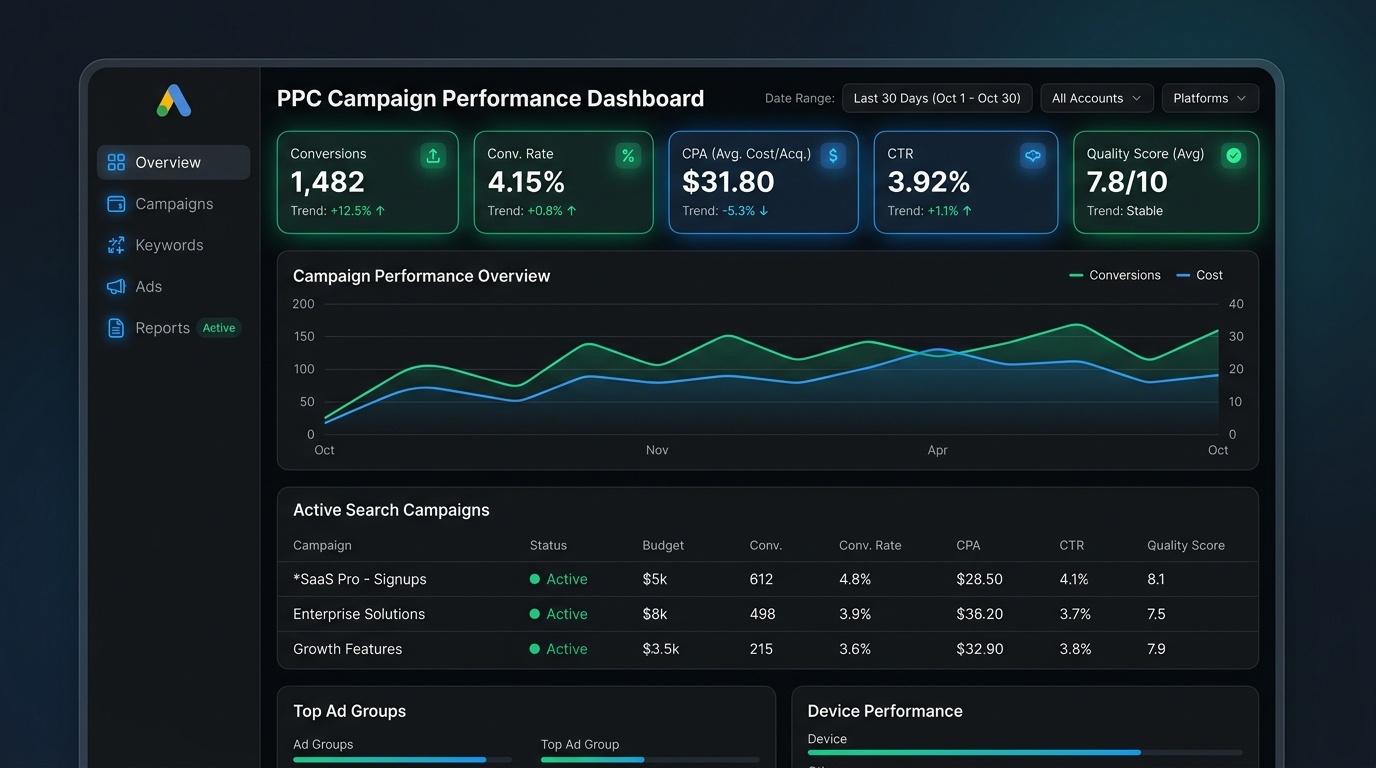Sort by the CTR column header

1072,545
